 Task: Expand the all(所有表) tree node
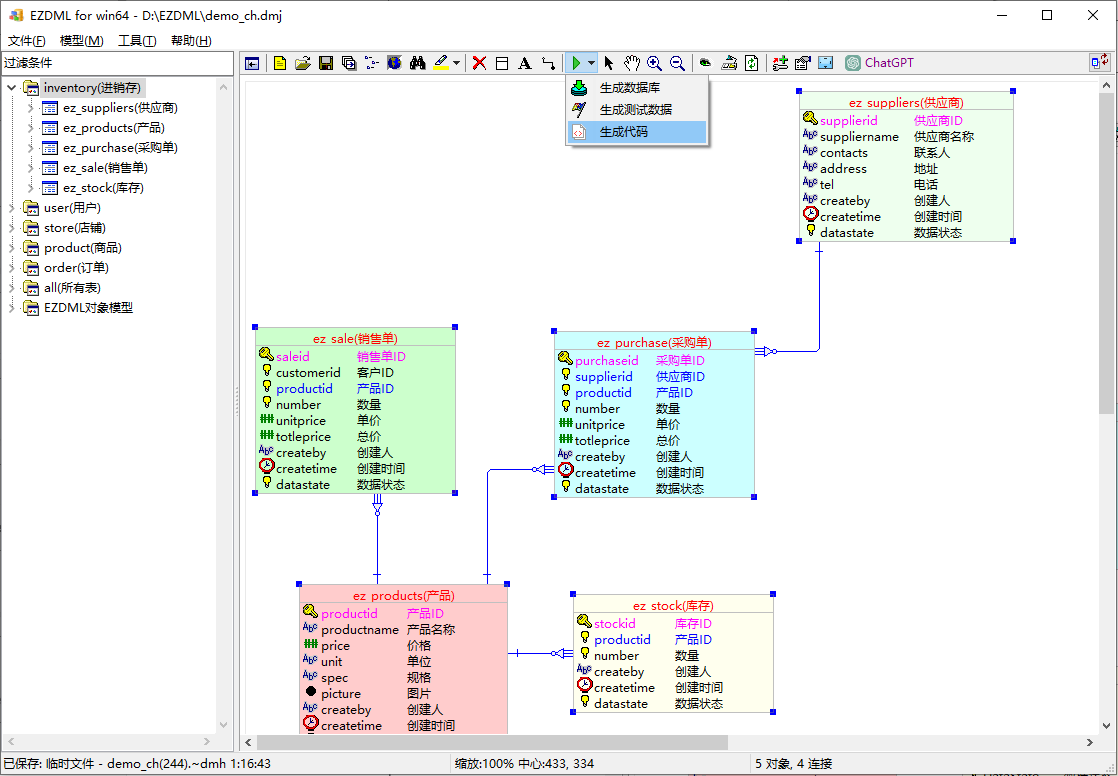(x=12, y=287)
